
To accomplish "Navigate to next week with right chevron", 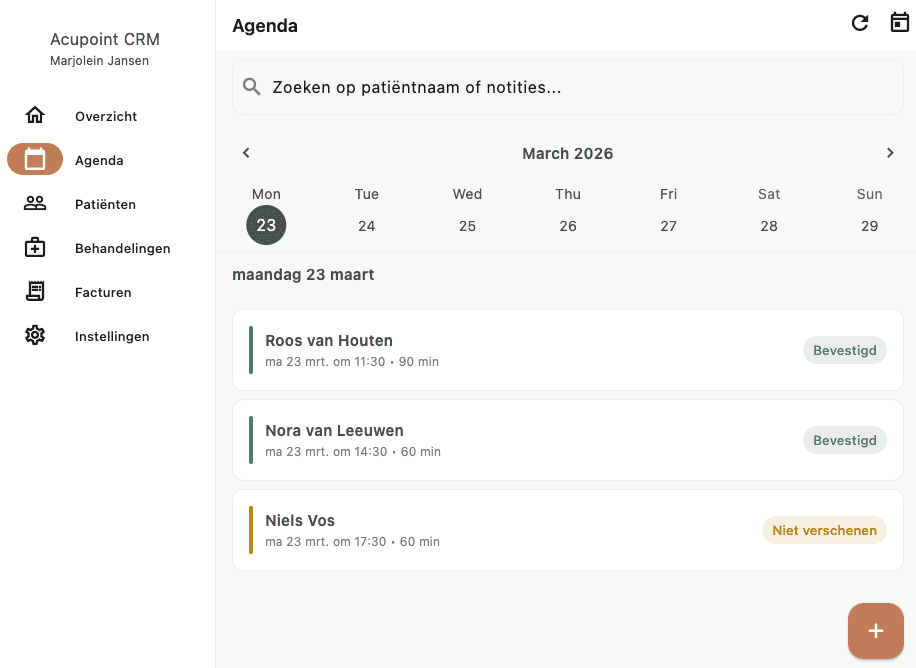I will pos(890,153).
